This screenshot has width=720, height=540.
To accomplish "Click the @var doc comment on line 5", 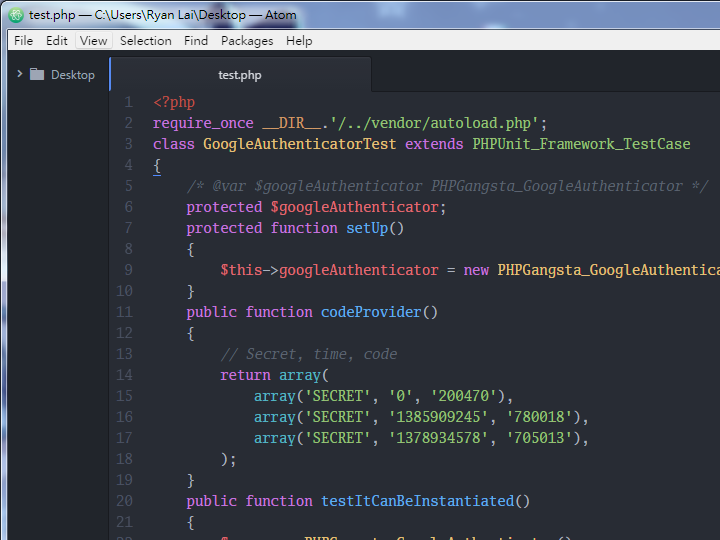I will point(448,186).
